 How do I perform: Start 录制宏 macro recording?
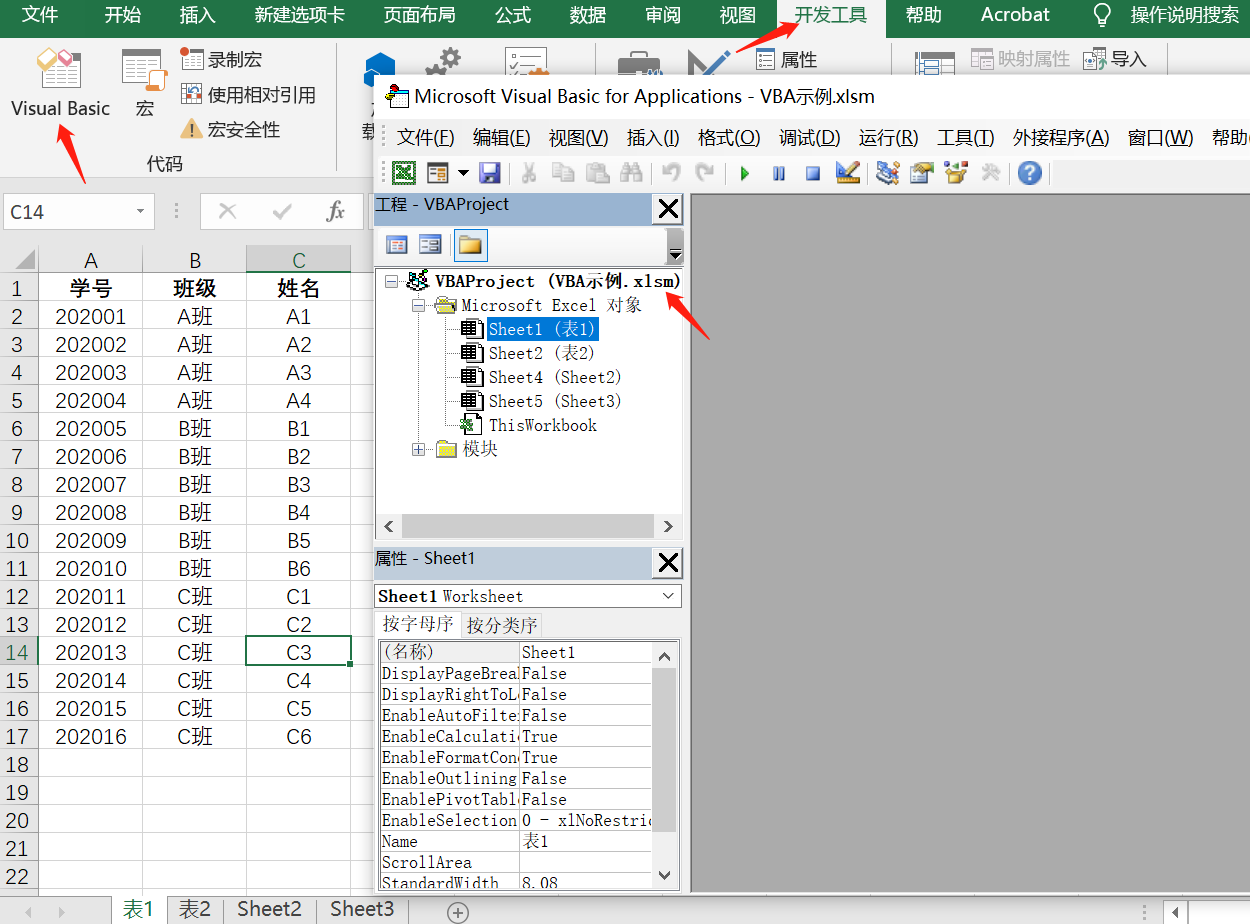click(x=221, y=60)
